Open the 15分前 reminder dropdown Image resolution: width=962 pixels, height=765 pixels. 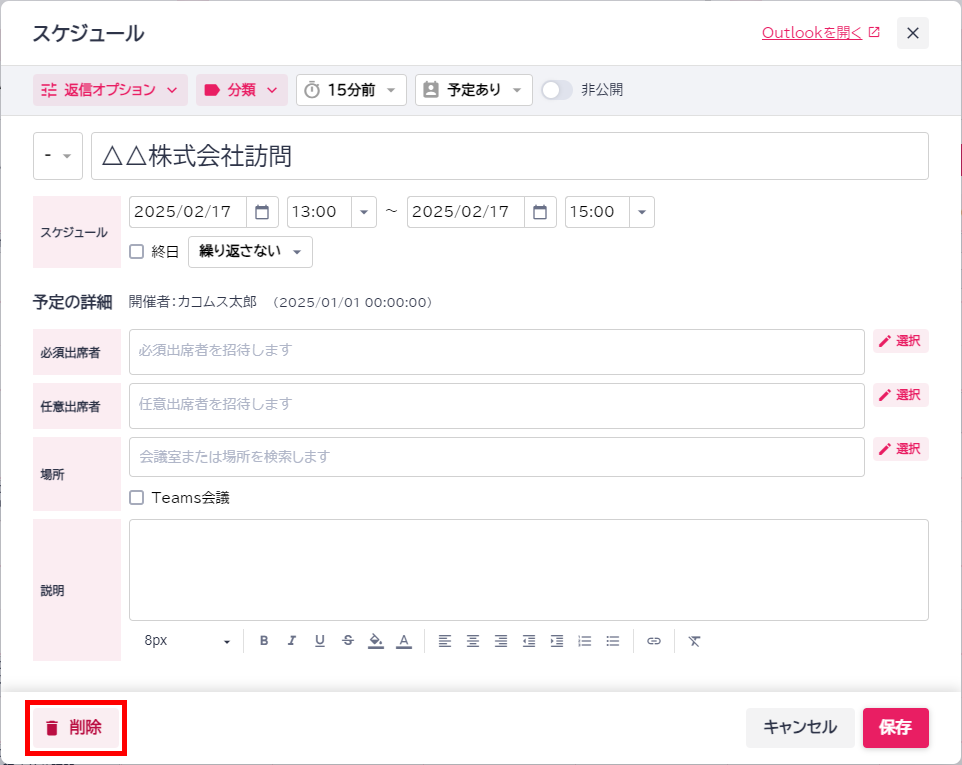click(x=351, y=90)
